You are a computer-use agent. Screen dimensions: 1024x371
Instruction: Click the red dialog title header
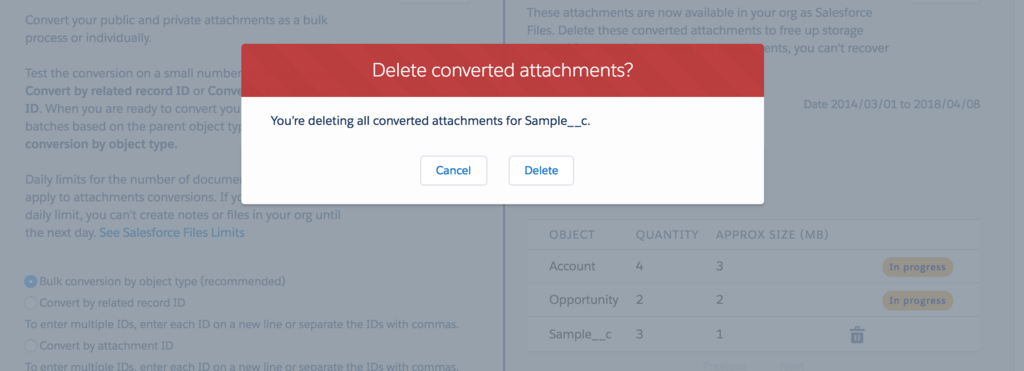(502, 71)
